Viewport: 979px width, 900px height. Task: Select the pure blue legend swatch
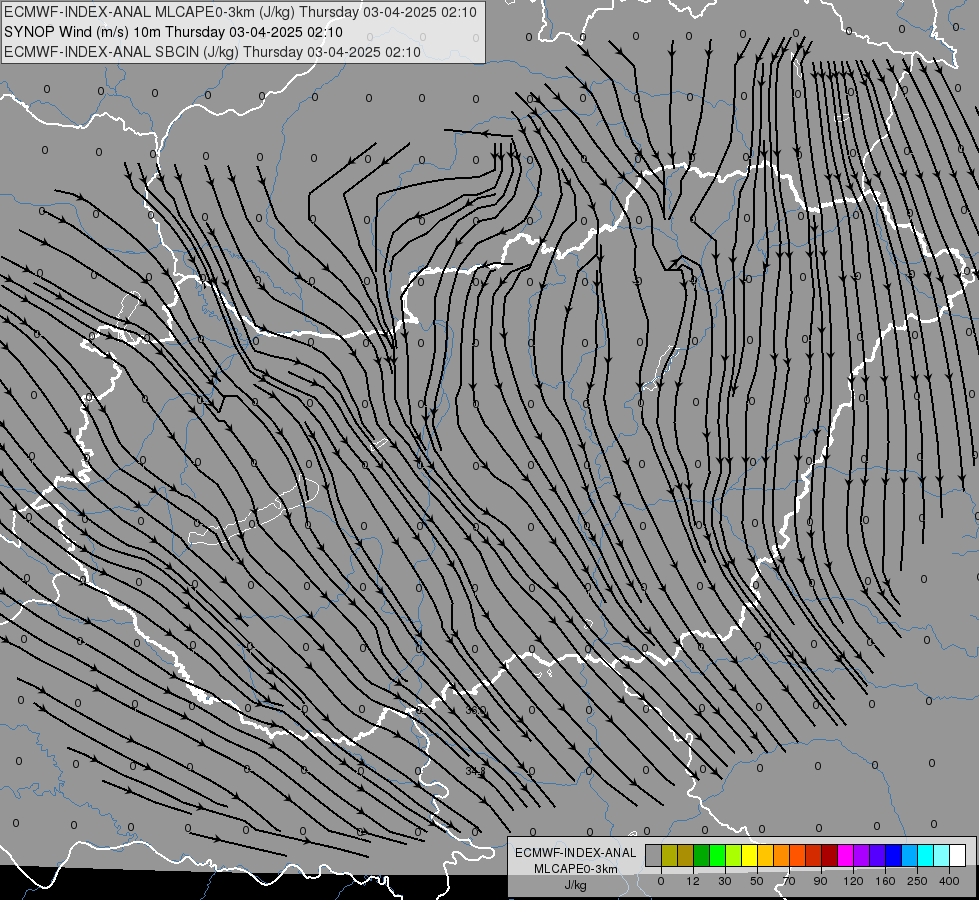[x=894, y=855]
